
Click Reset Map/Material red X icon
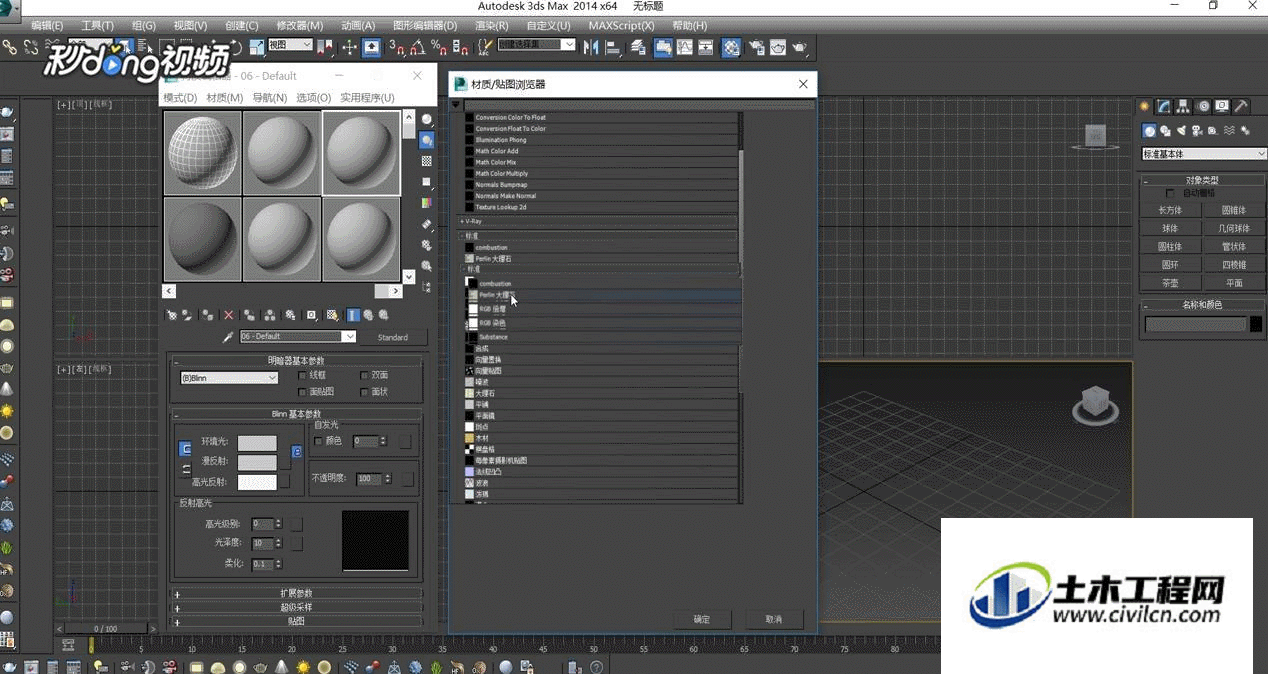[228, 315]
